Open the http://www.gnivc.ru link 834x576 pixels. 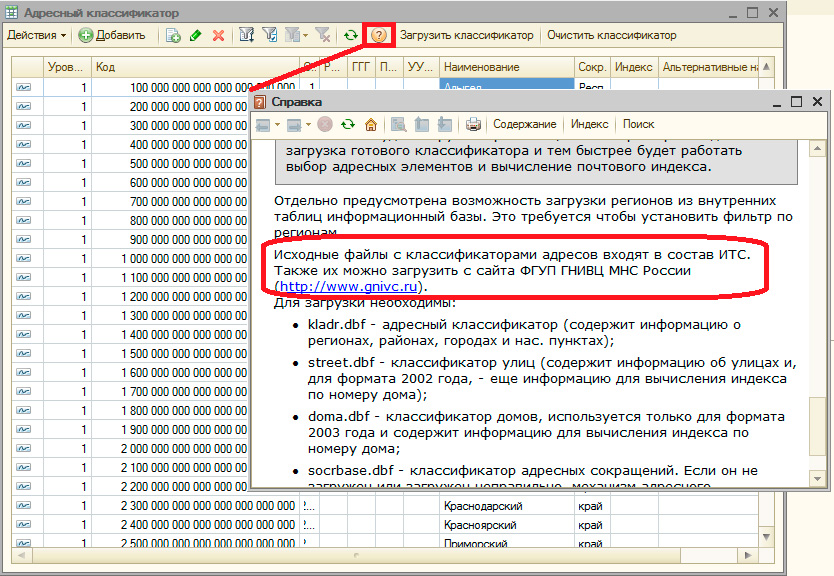[348, 287]
